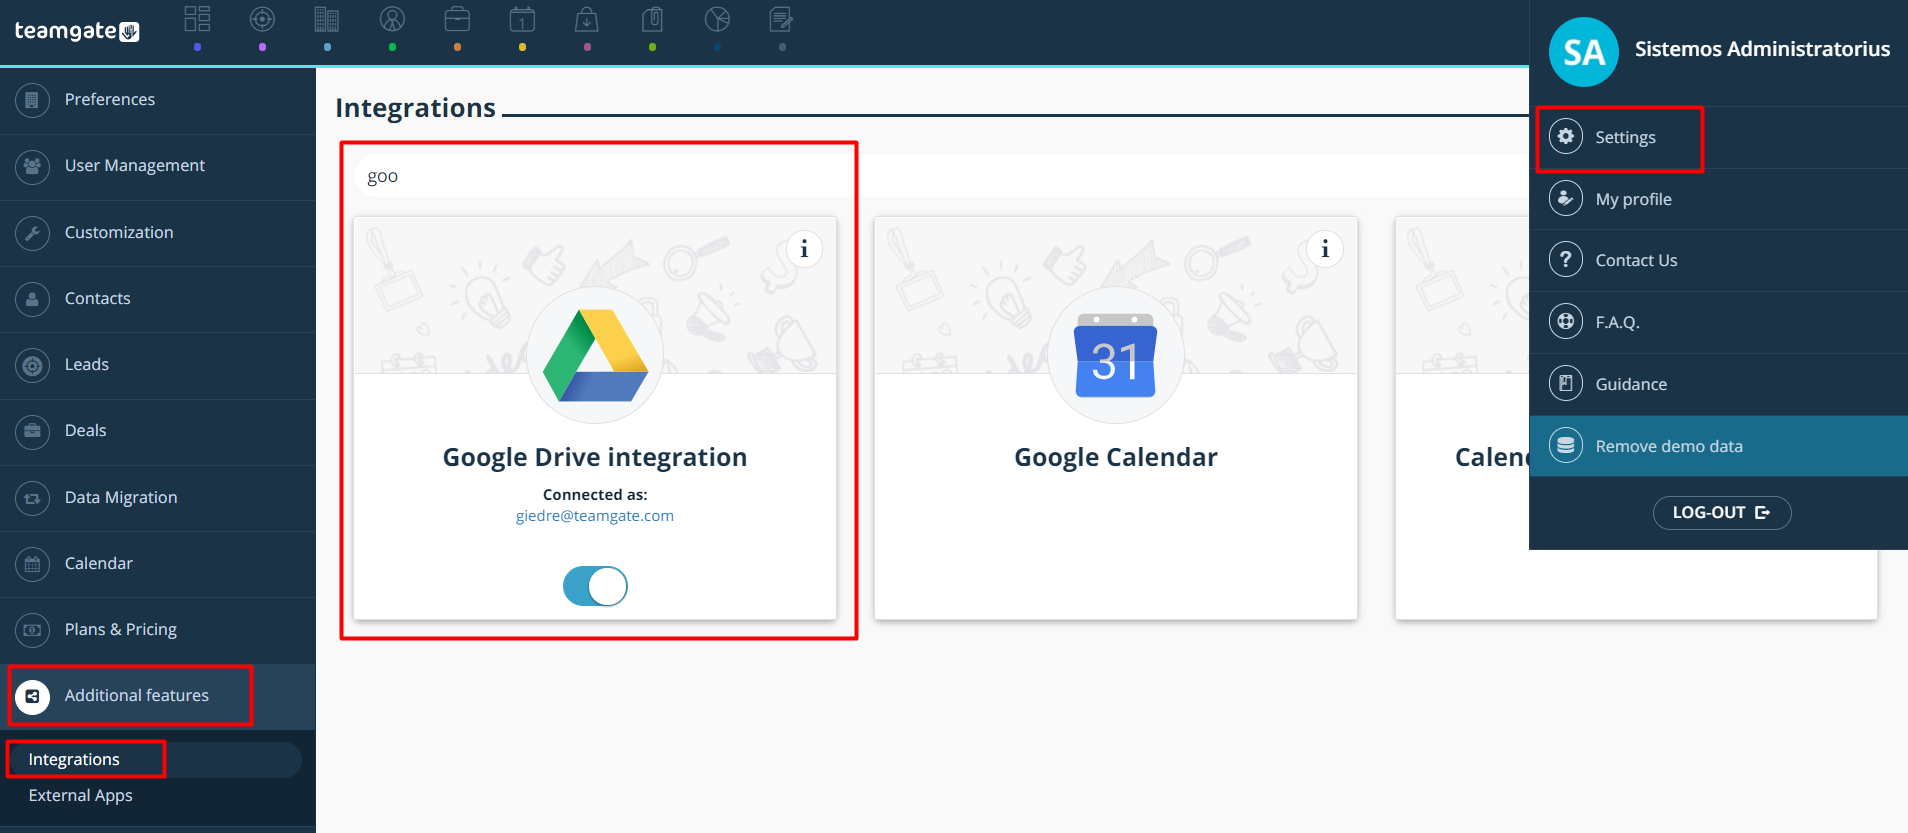Open the Companies buildings icon in top bar
Screen dimensions: 1908x833
(x=327, y=19)
